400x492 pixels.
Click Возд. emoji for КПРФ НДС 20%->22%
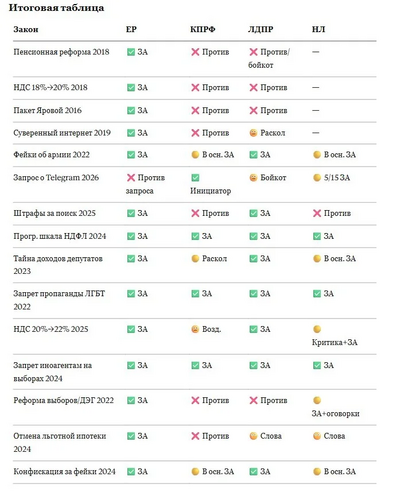coord(195,329)
